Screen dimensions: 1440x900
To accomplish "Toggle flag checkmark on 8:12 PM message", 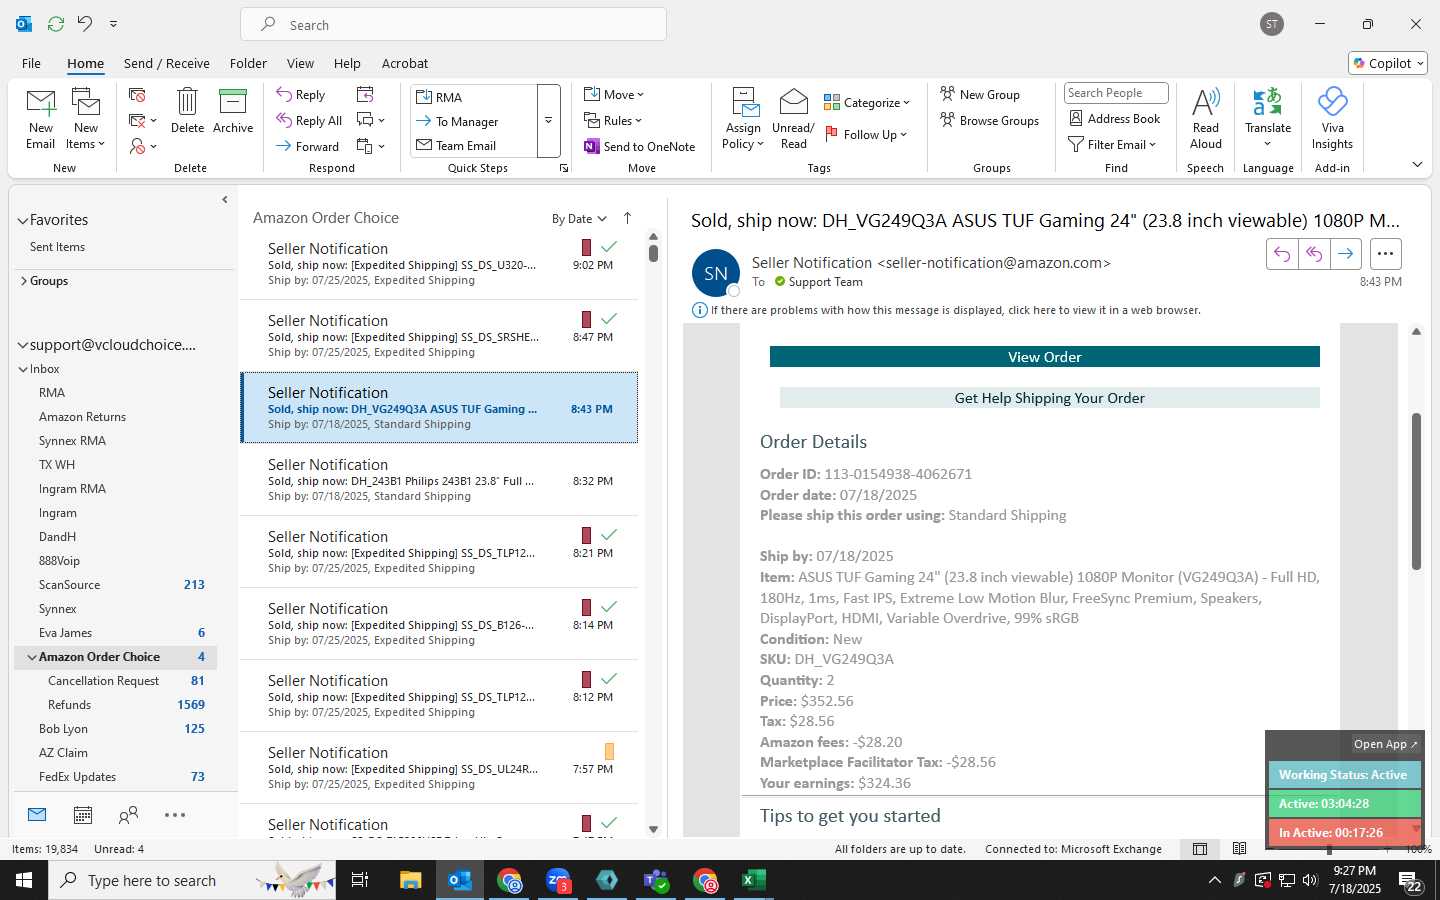I will (609, 678).
